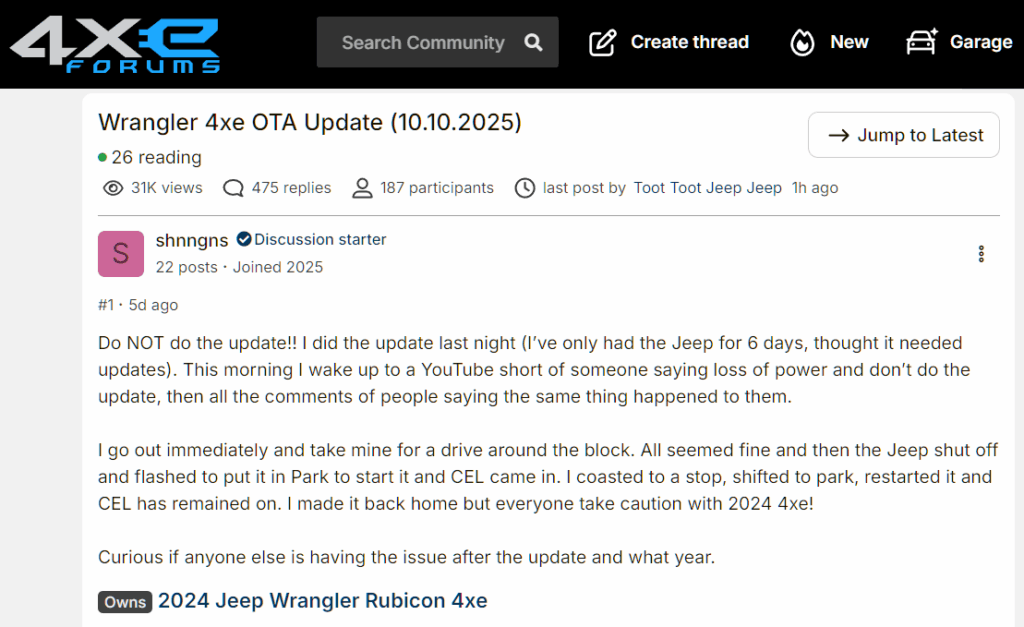
Task: Click the #1 post number link
Action: click(106, 305)
